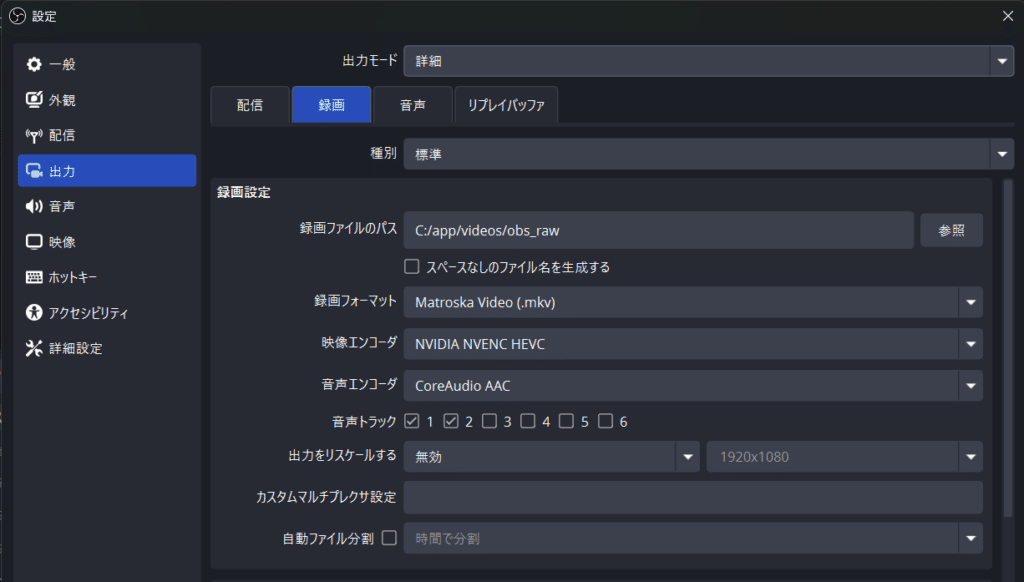This screenshot has width=1024, height=582.
Task: Click the 録画ファイルのパス input field
Action: (658, 230)
